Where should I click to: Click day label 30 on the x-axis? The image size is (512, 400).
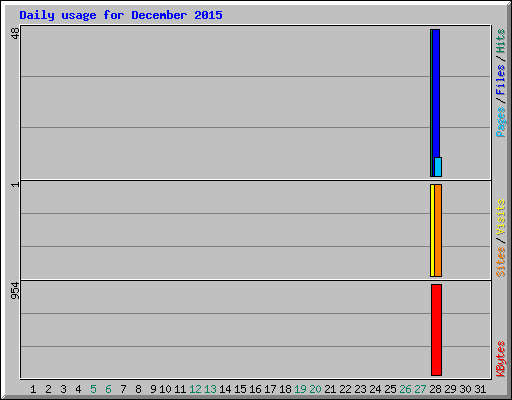(465, 389)
